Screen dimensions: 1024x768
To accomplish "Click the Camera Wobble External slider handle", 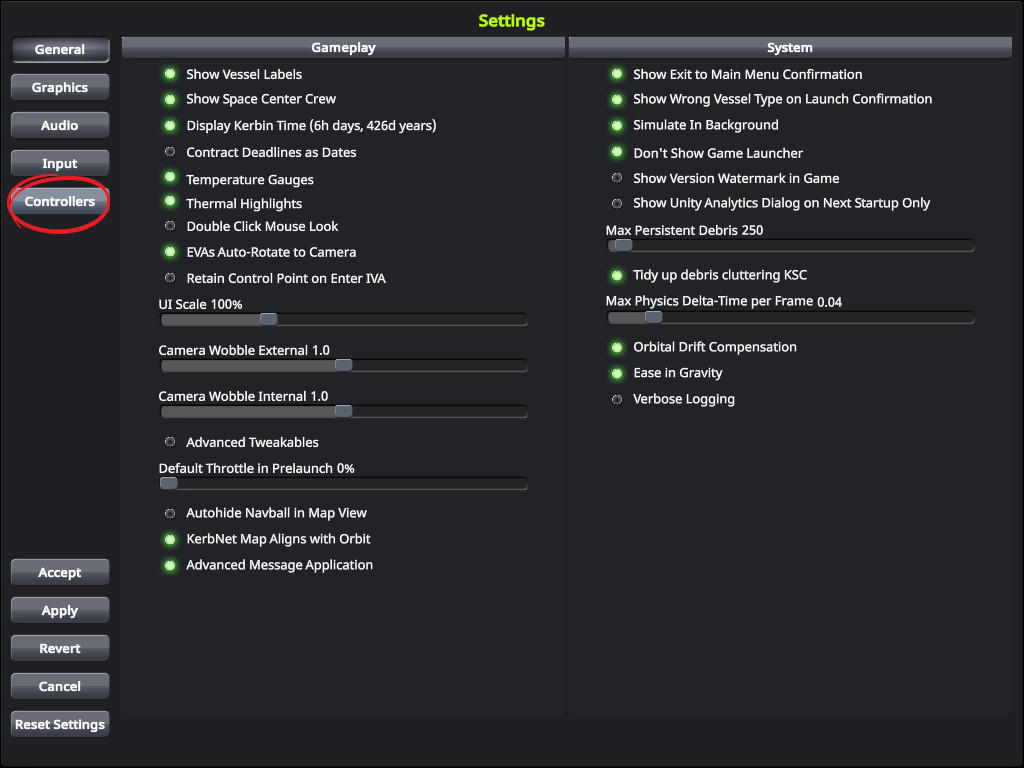I will click(343, 365).
